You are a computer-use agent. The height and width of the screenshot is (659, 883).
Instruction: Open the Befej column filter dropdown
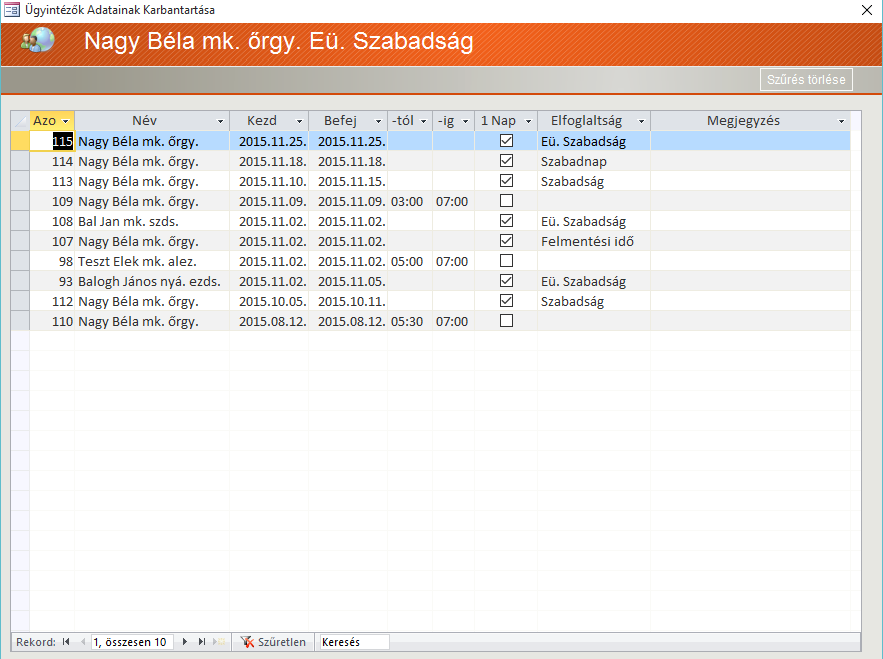tap(378, 121)
